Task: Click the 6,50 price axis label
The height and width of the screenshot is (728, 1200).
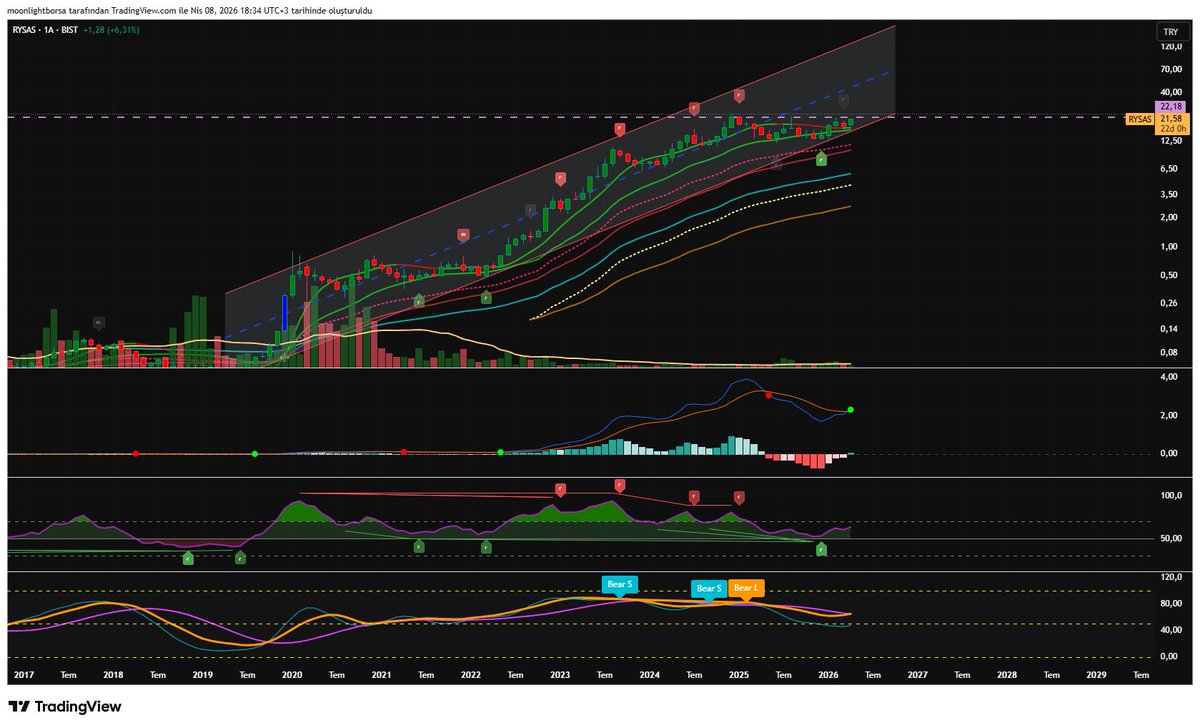Action: pos(1171,169)
